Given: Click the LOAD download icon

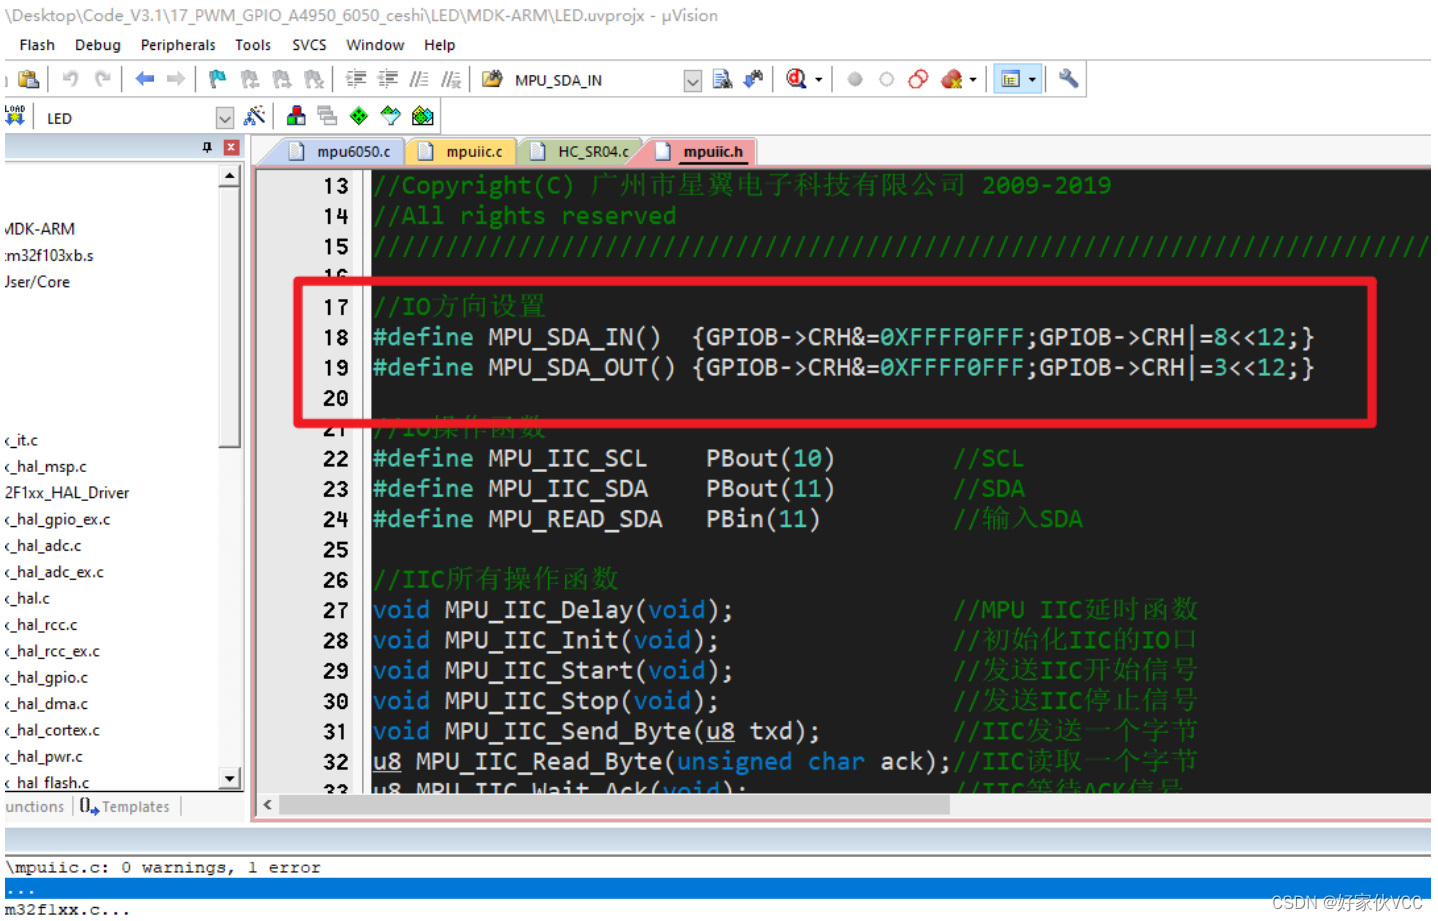Looking at the screenshot, I should click(x=15, y=116).
